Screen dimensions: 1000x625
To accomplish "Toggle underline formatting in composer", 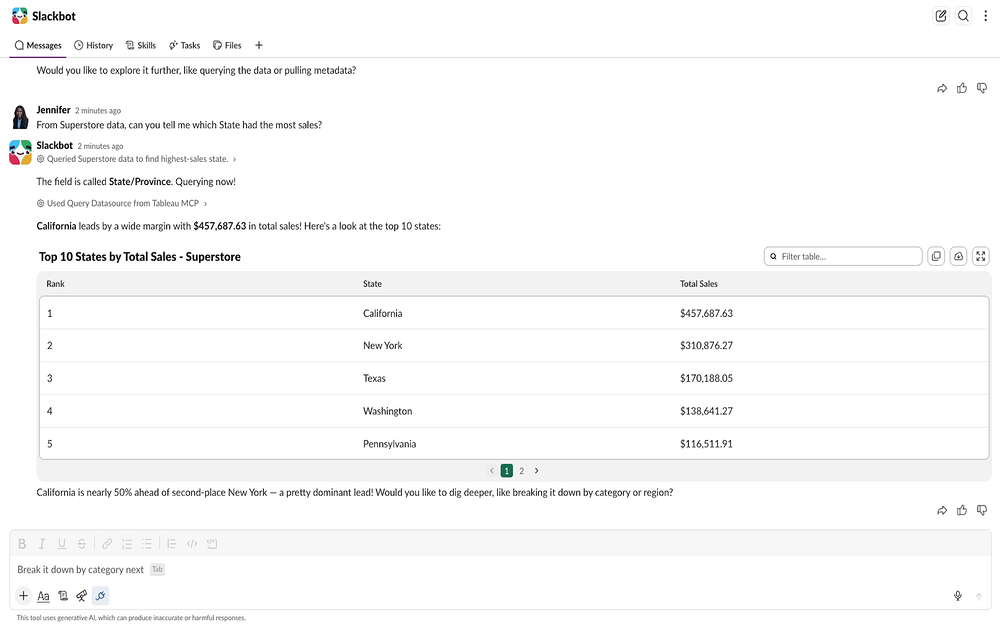I will click(x=62, y=543).
